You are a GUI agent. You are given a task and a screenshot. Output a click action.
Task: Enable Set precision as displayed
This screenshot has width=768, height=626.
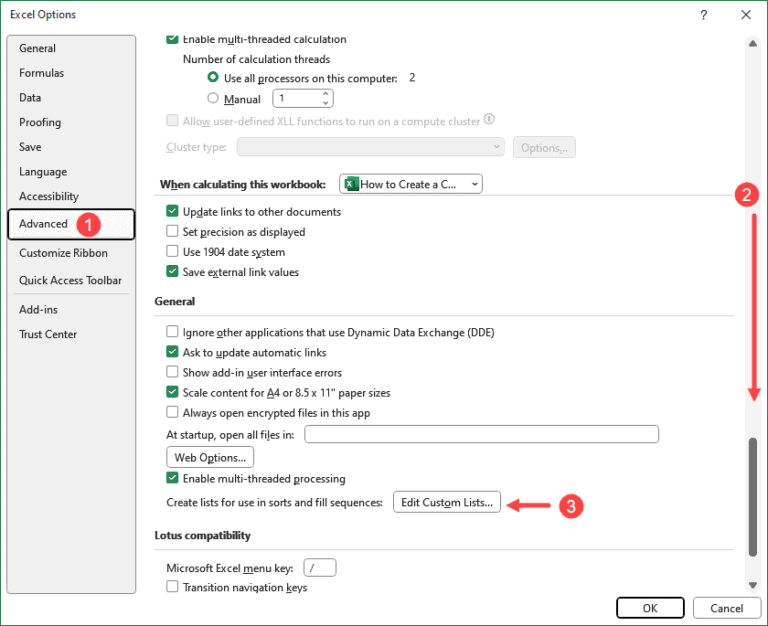tap(173, 232)
